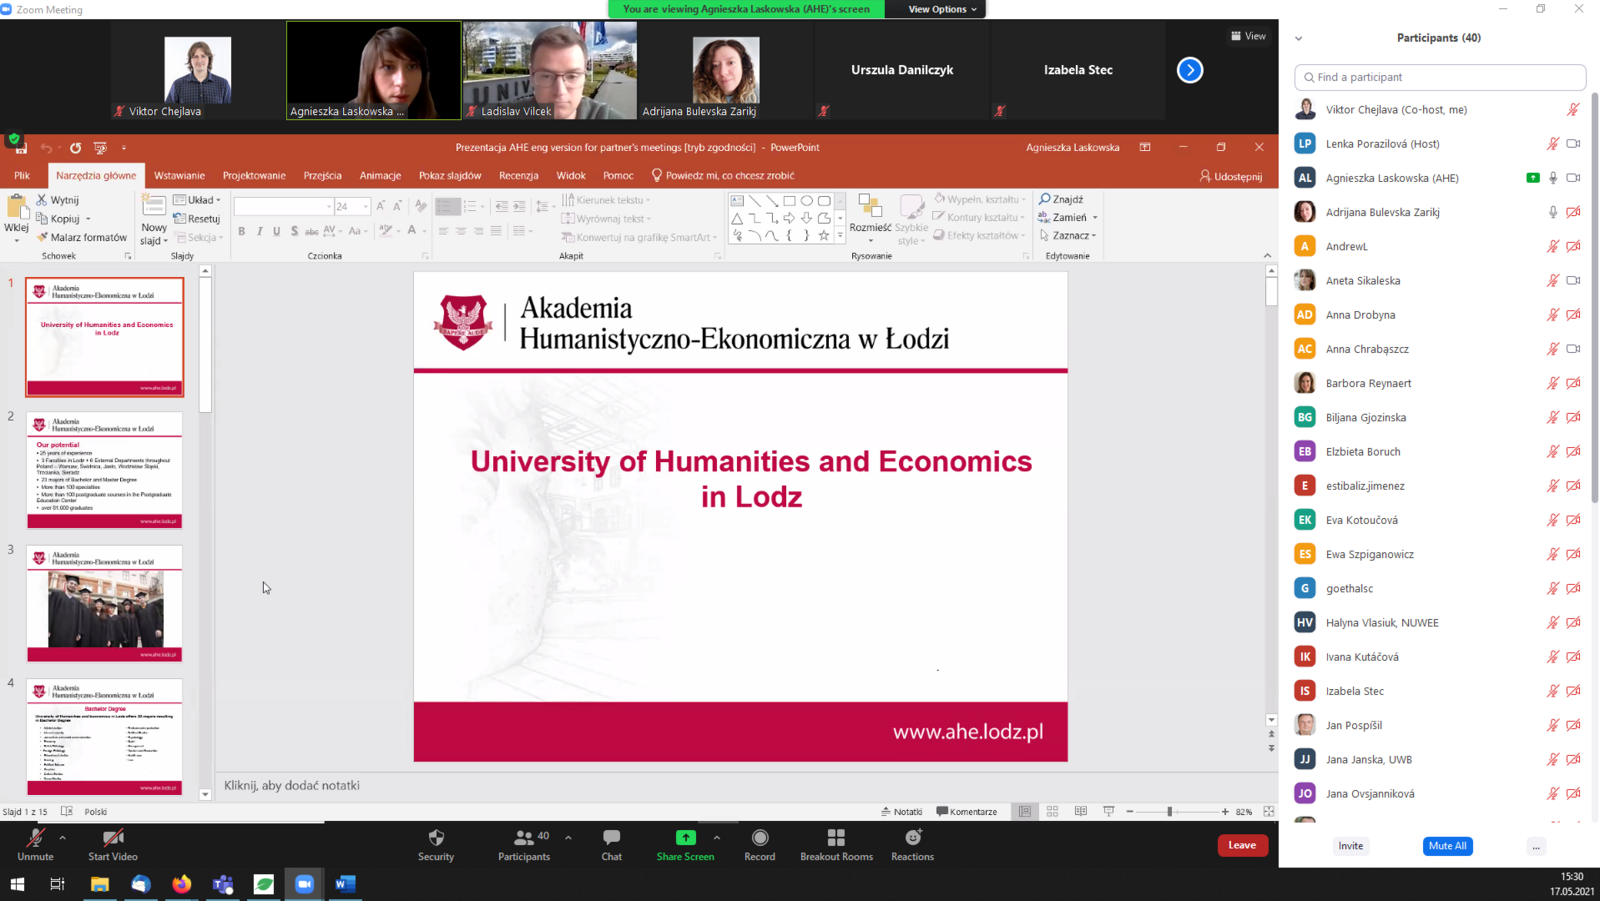Viewport: 1600px width, 901px height.
Task: Open Firefox from the Windows taskbar
Action: coord(181,884)
